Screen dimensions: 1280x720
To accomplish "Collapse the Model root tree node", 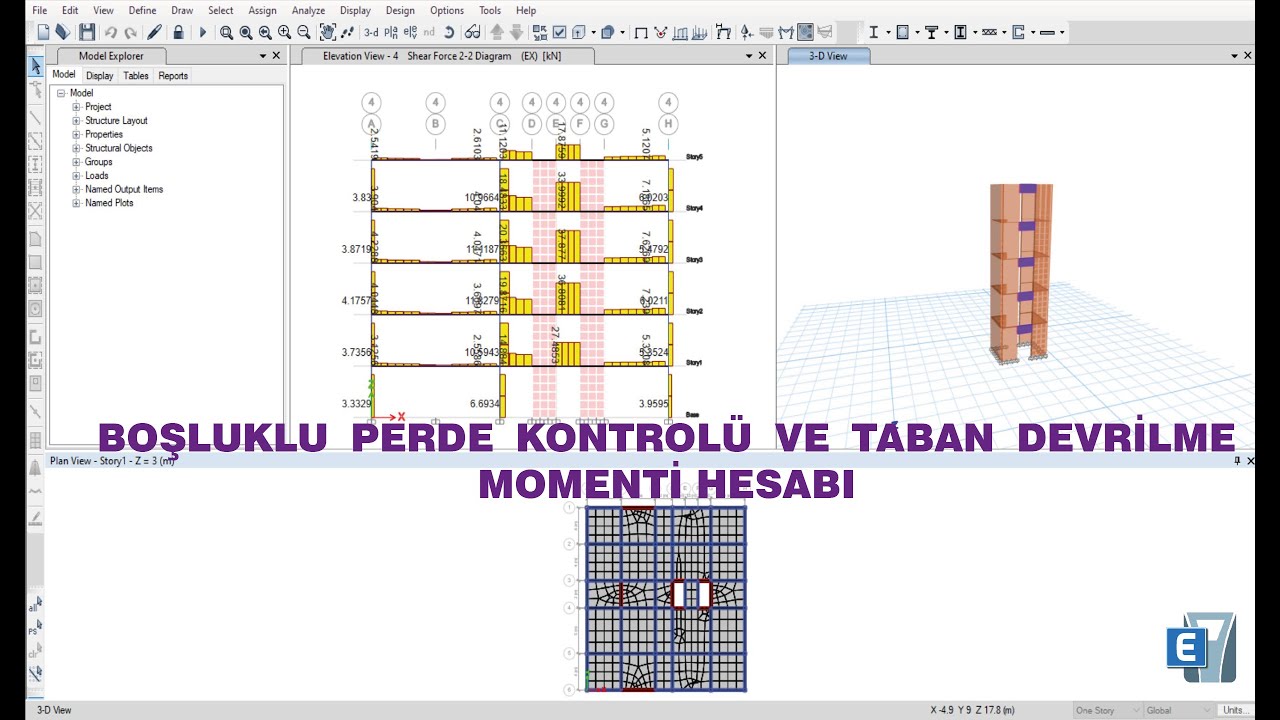I will [x=61, y=93].
